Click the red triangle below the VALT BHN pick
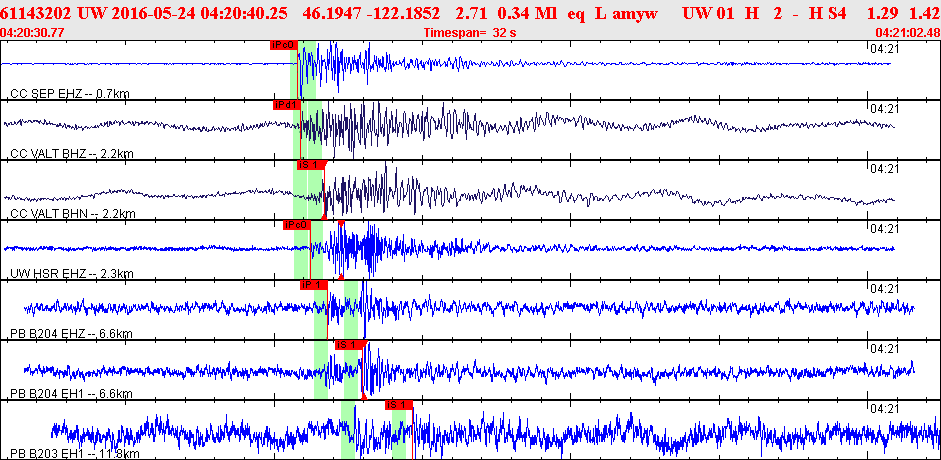941x460 pixels. (x=324, y=216)
